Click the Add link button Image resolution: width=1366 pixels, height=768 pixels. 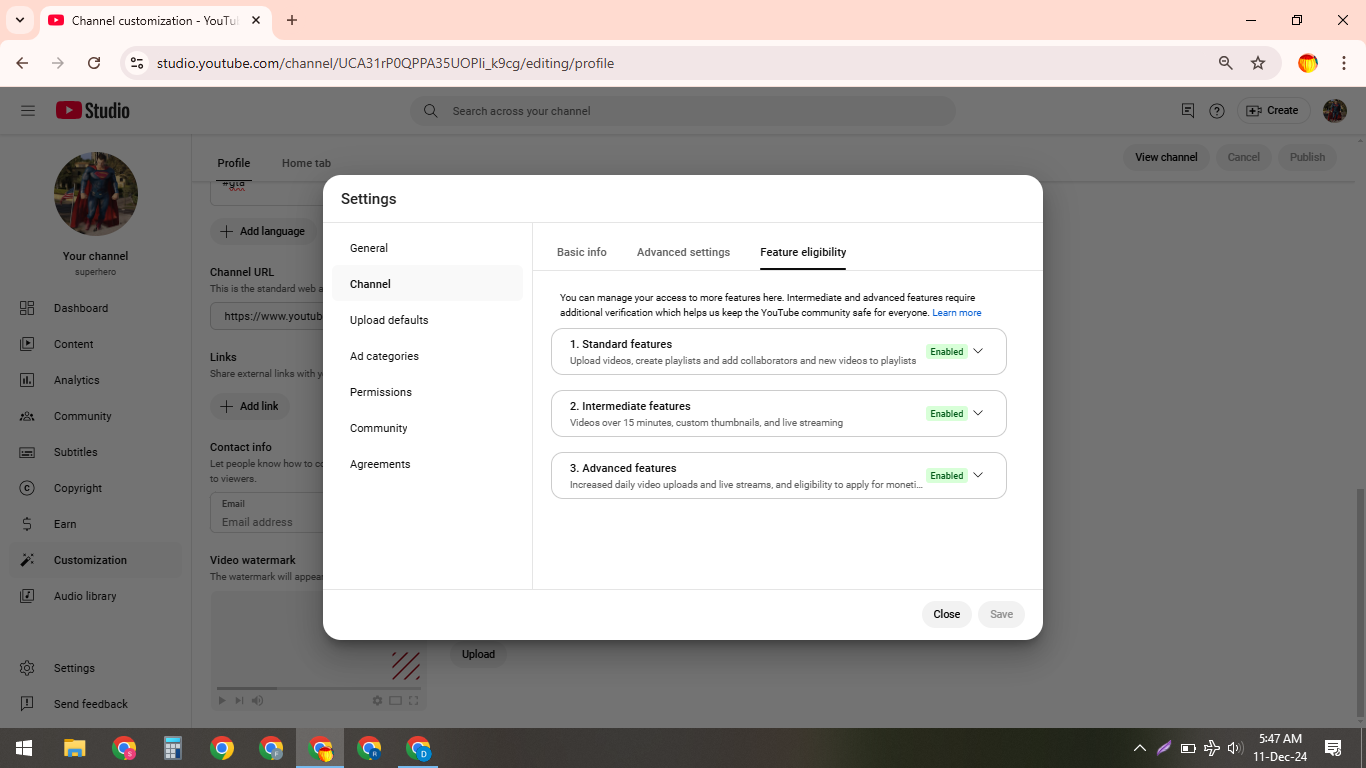click(x=250, y=406)
